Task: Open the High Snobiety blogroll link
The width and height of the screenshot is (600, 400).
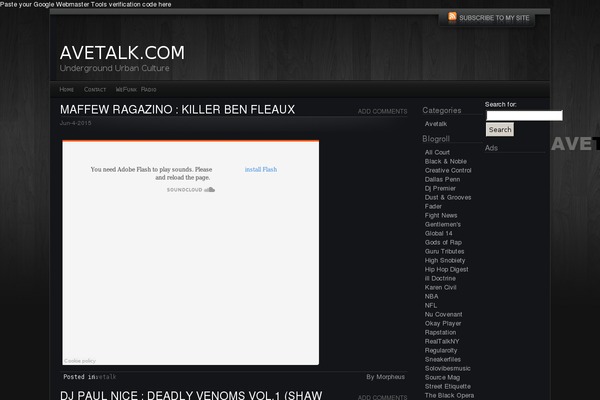Action: pos(445,260)
